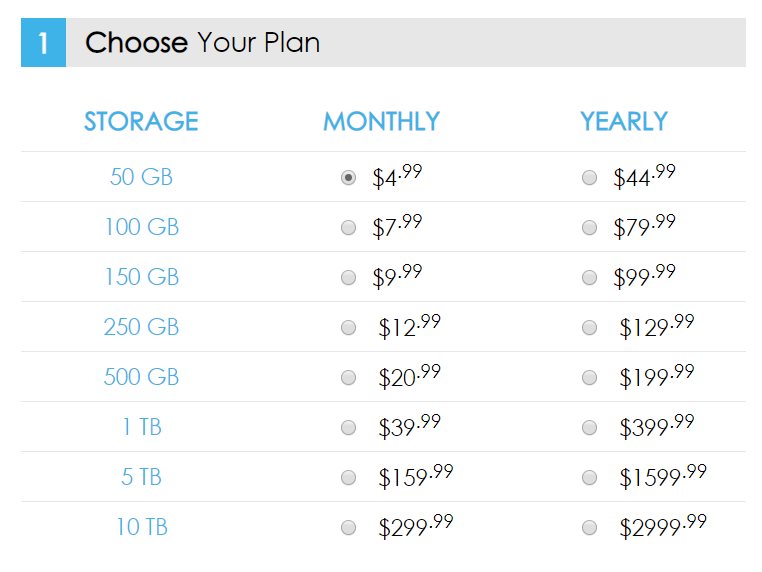This screenshot has height=572, width=762.
Task: Choose the 5 TB yearly $1599.99 plan
Action: 589,478
